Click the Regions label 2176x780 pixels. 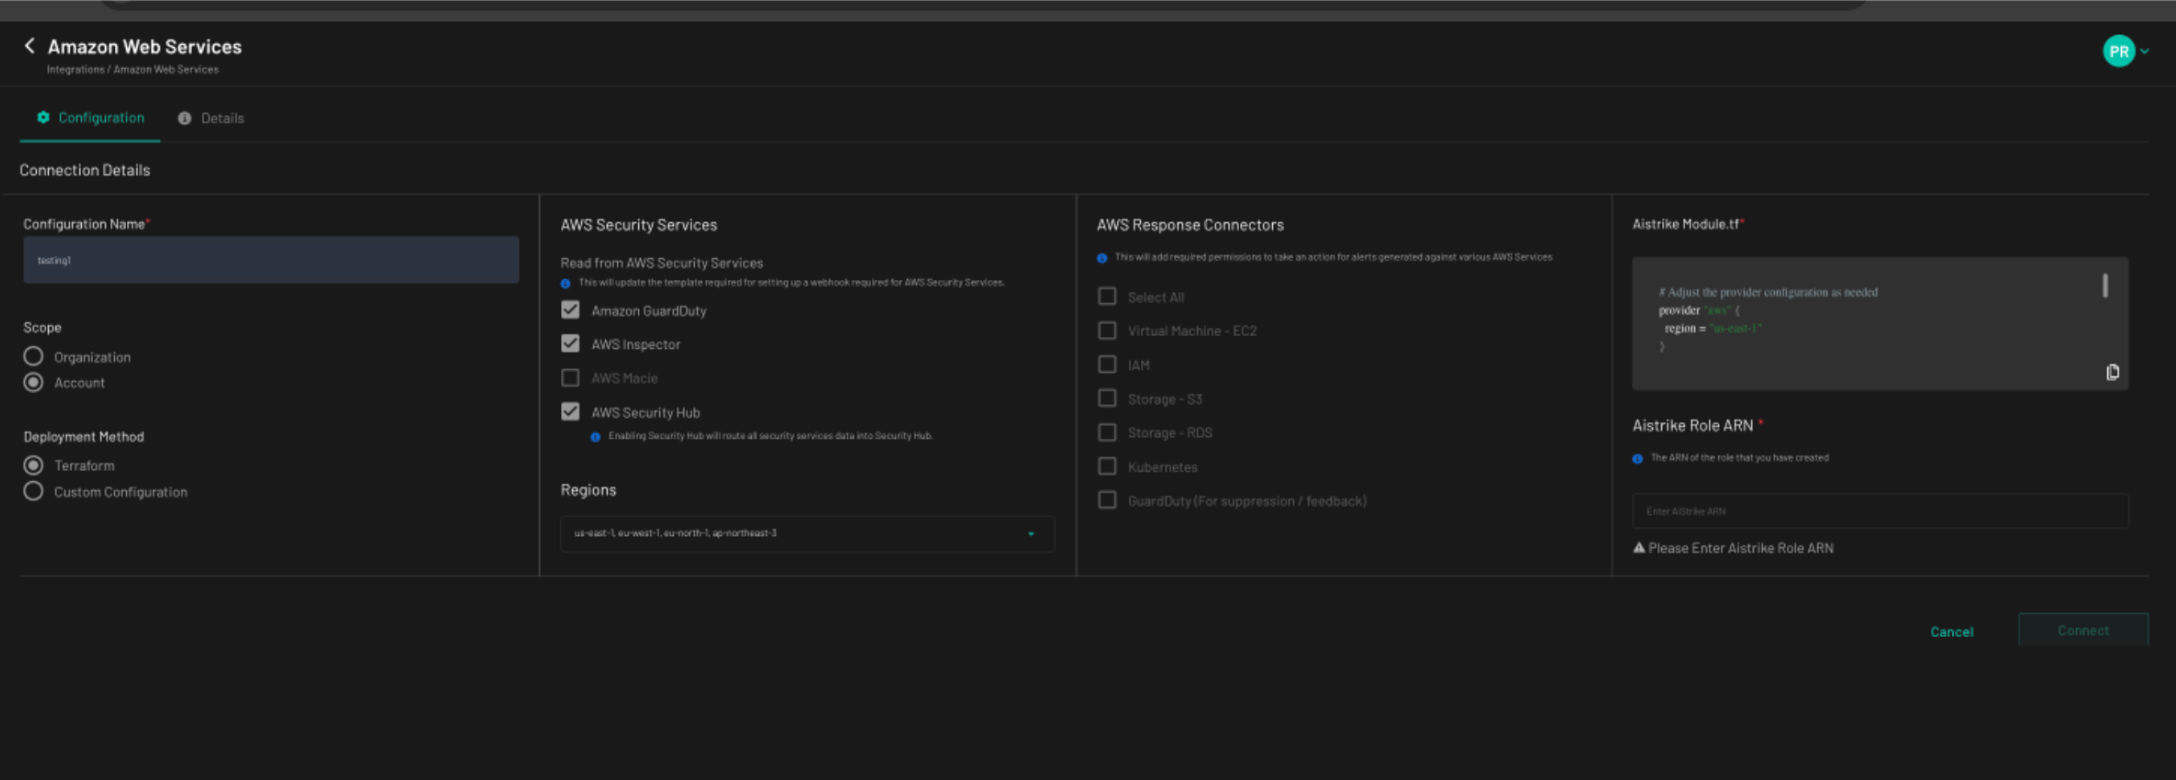coord(588,490)
